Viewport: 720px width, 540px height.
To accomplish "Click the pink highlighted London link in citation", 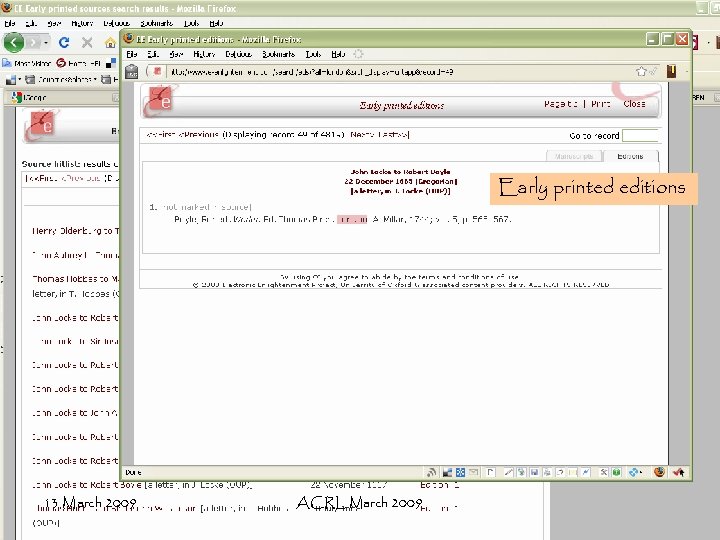I will [352, 219].
